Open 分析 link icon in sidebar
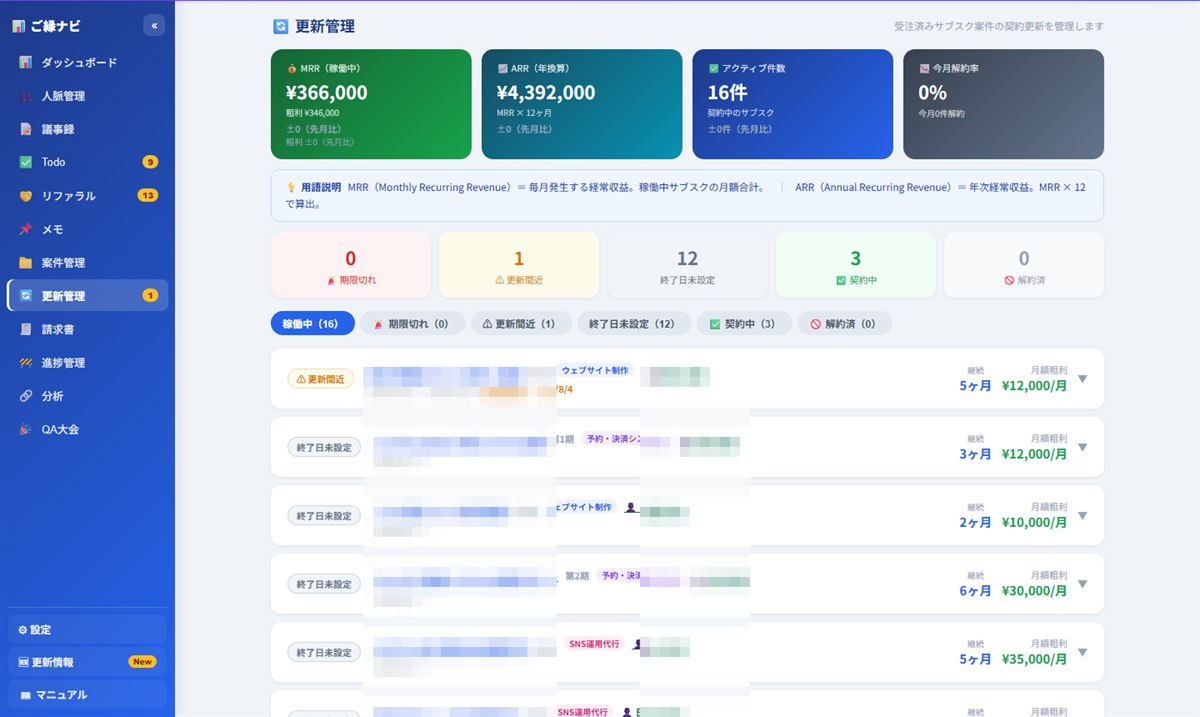 [26, 396]
